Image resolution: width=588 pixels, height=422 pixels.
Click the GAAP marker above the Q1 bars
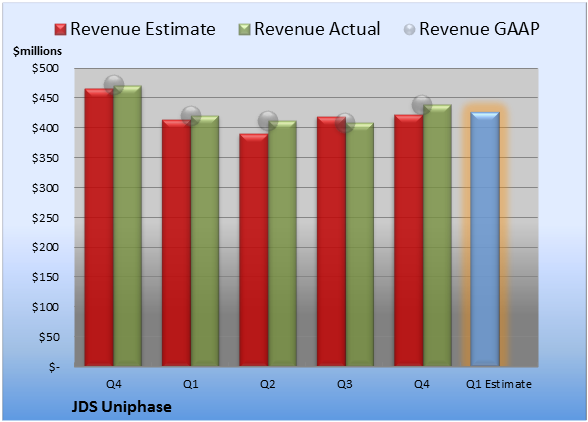coord(191,116)
